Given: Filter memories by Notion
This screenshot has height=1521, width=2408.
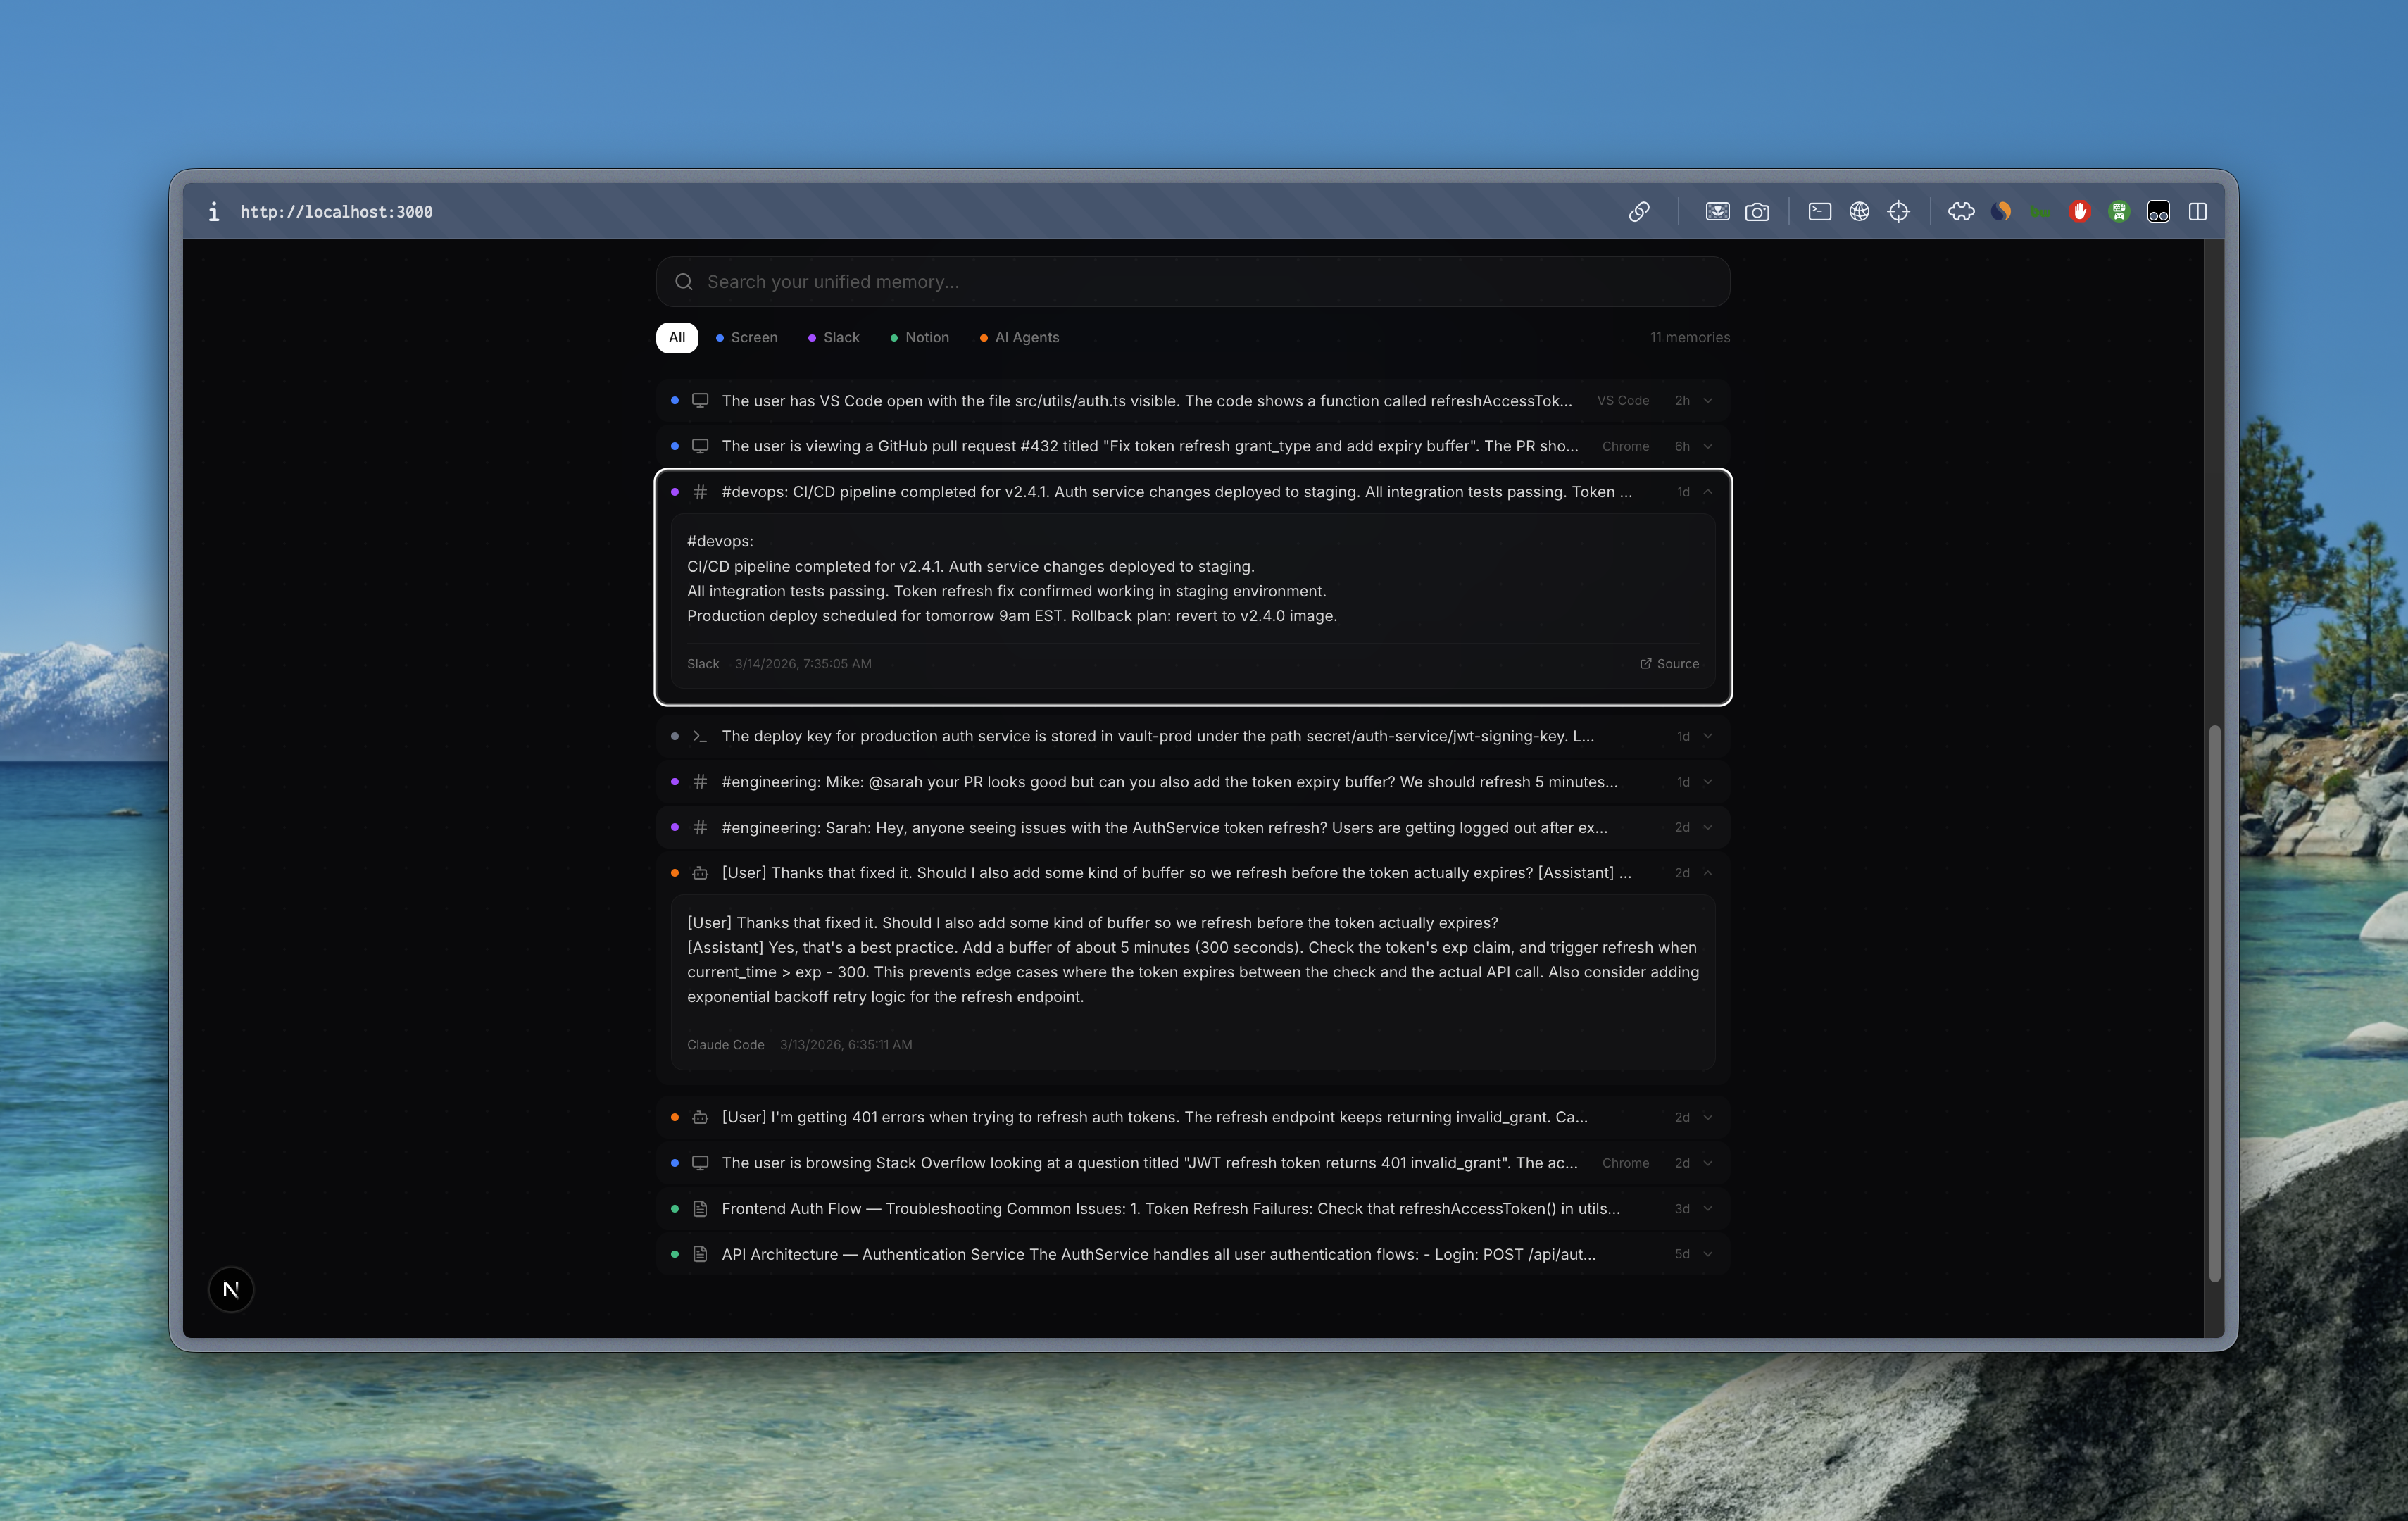Looking at the screenshot, I should coord(920,337).
